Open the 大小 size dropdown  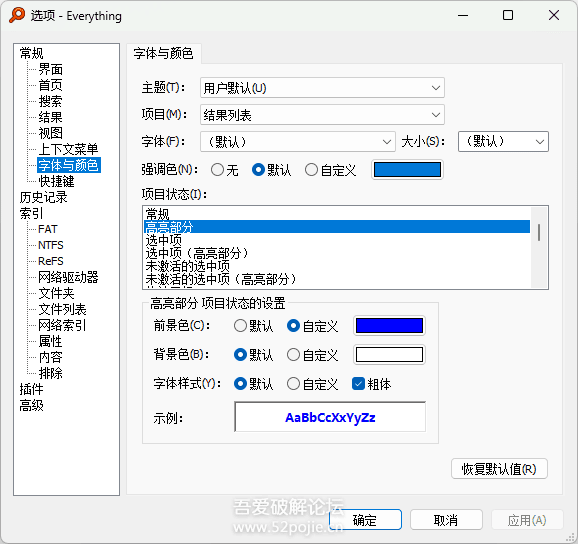pos(503,142)
